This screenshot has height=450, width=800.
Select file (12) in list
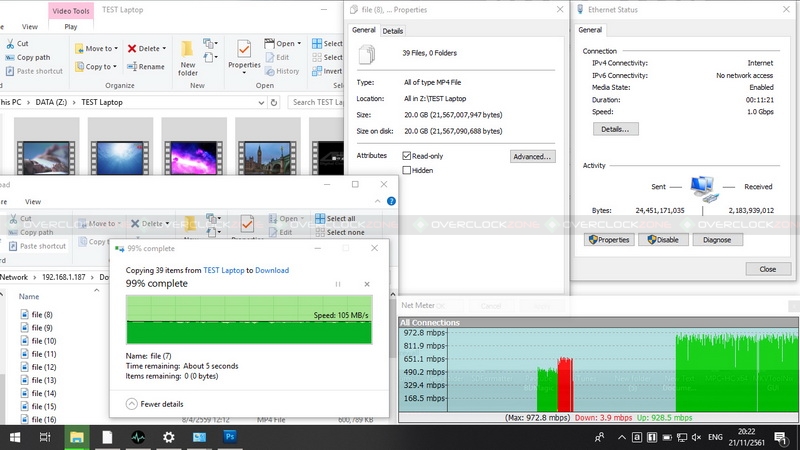(39, 367)
